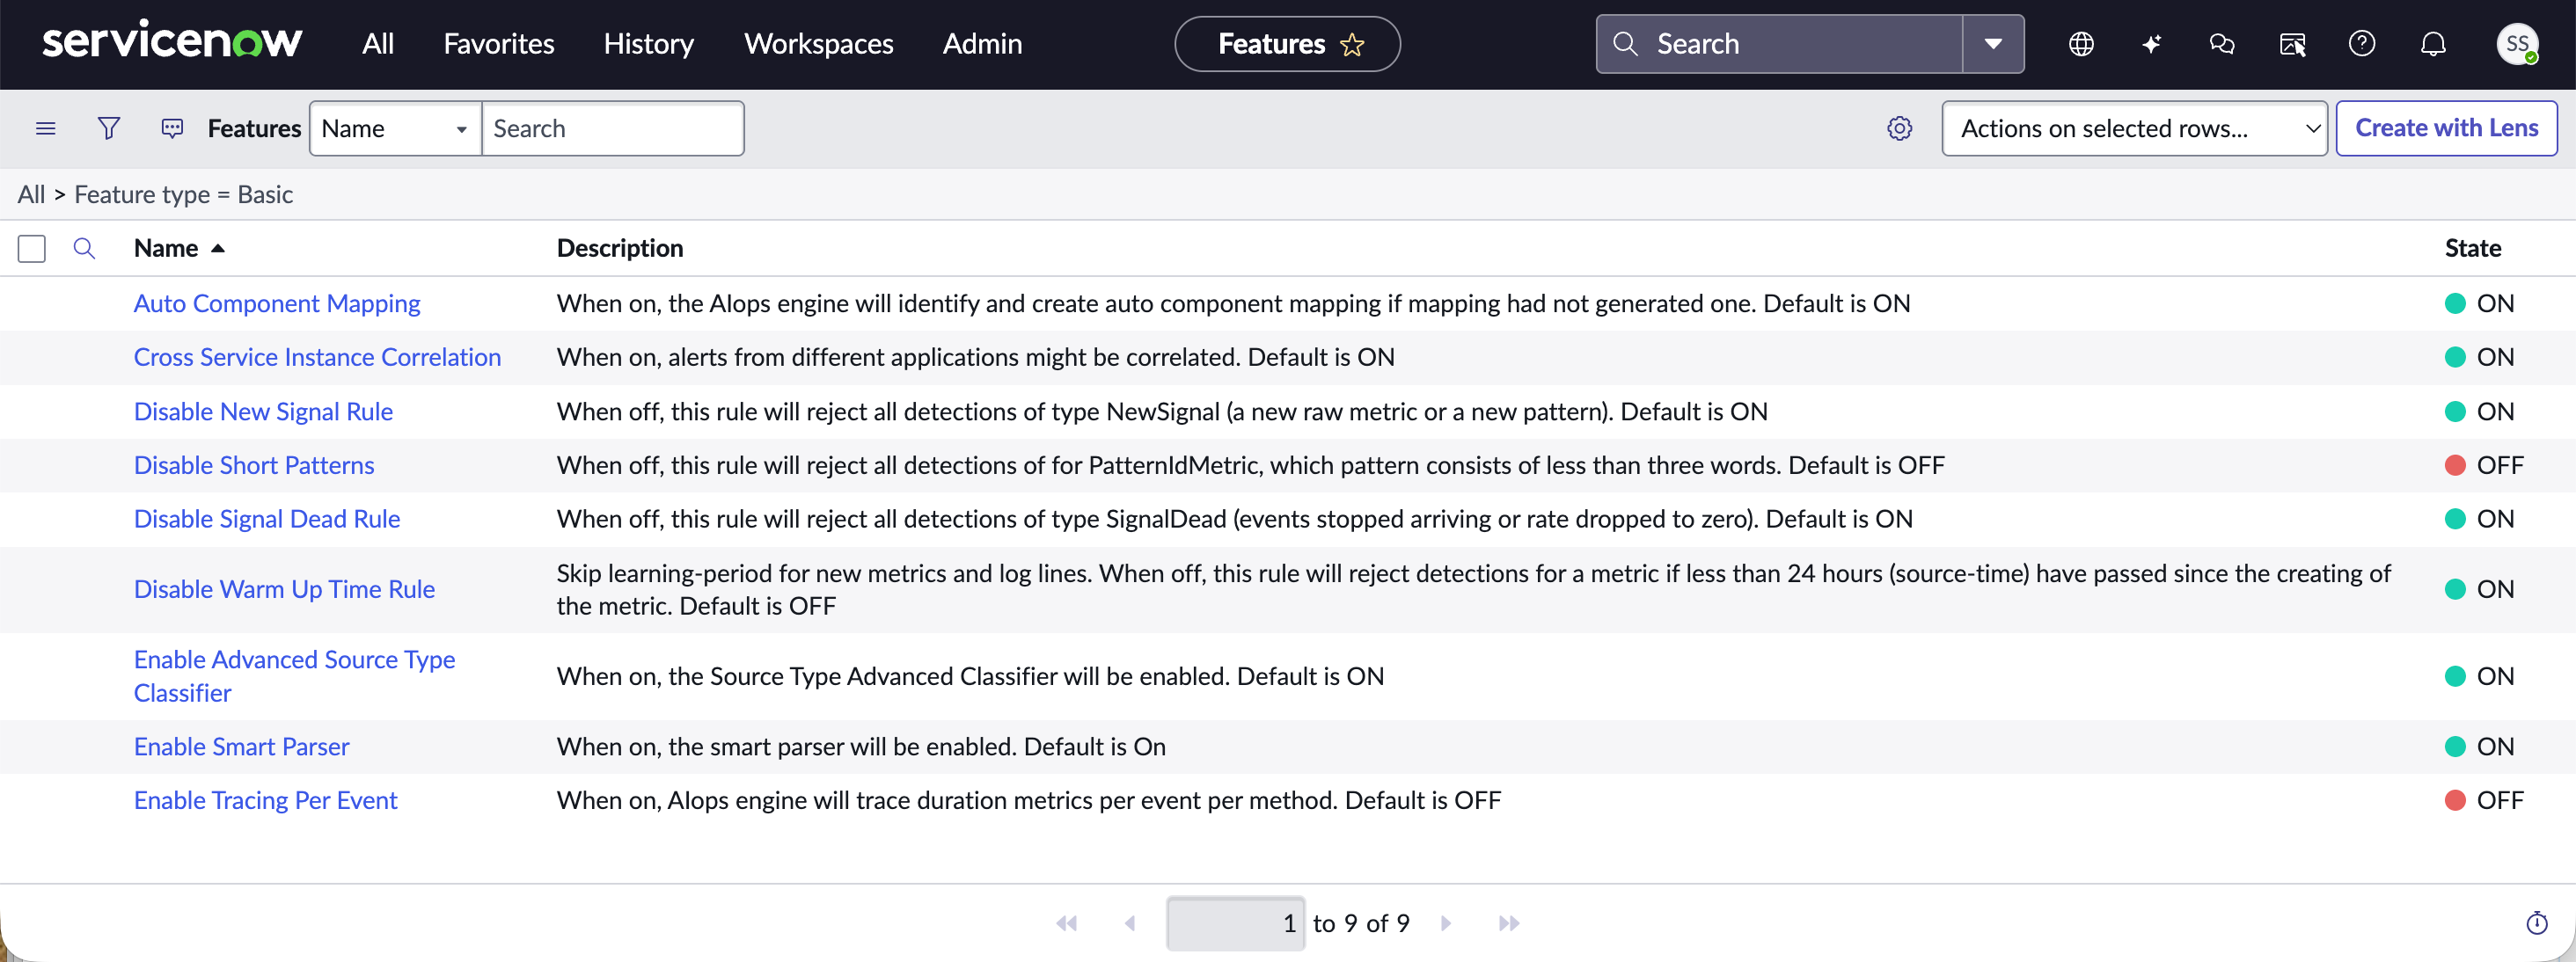Screen dimensions: 2576x962
Task: Expand the global search dropdown arrow
Action: coord(1993,44)
